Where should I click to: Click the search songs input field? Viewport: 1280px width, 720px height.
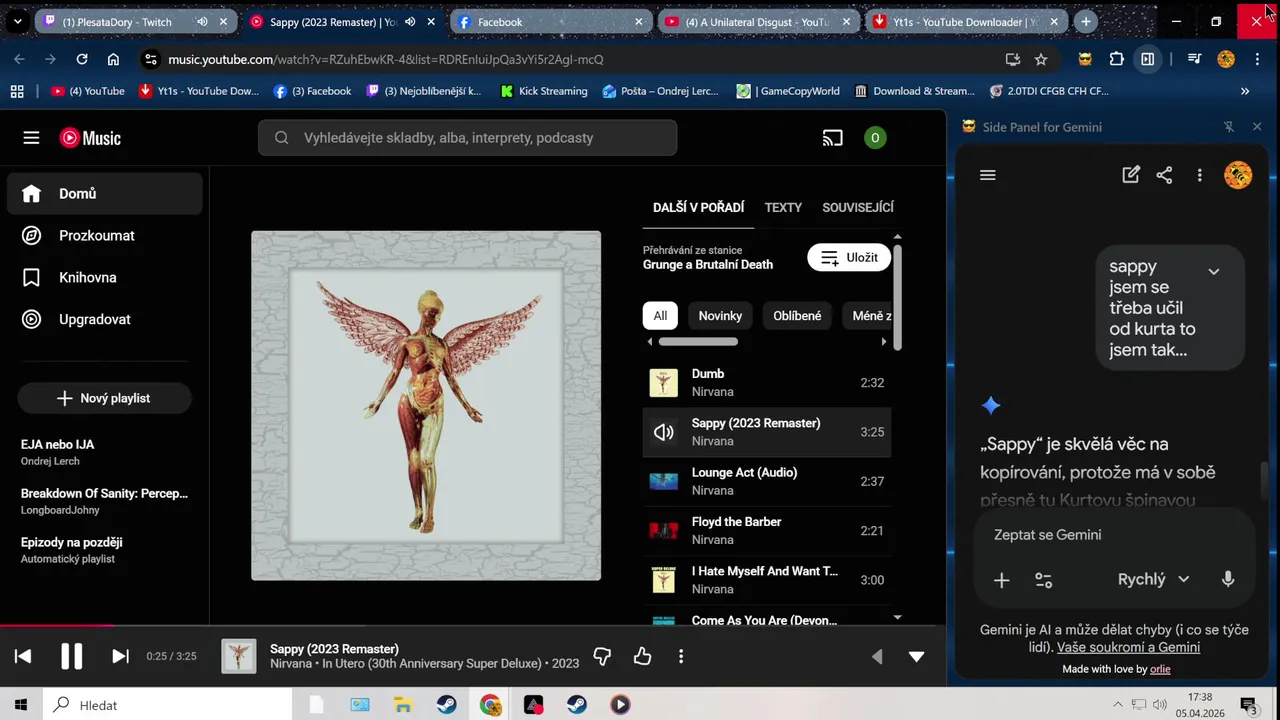467,138
